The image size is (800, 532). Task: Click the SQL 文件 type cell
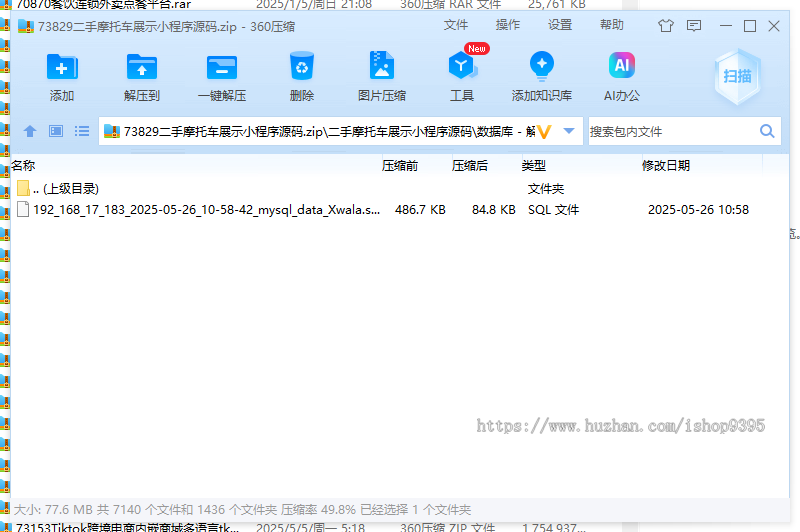553,210
